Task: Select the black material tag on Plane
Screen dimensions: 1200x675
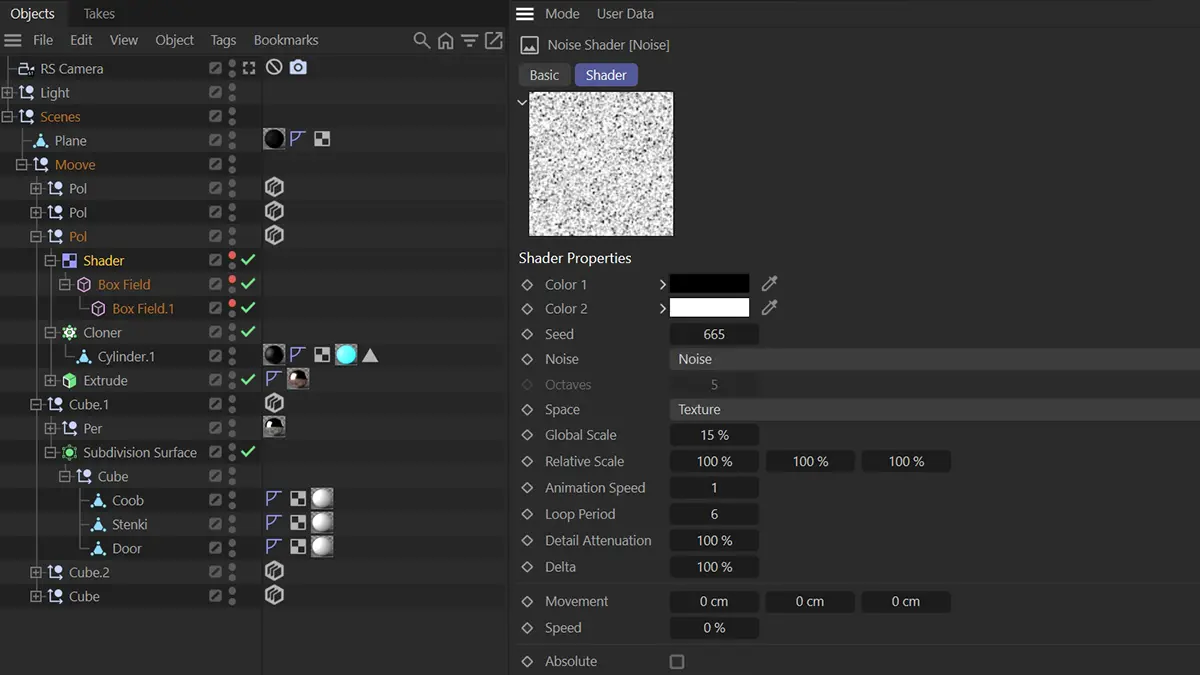Action: click(x=274, y=139)
